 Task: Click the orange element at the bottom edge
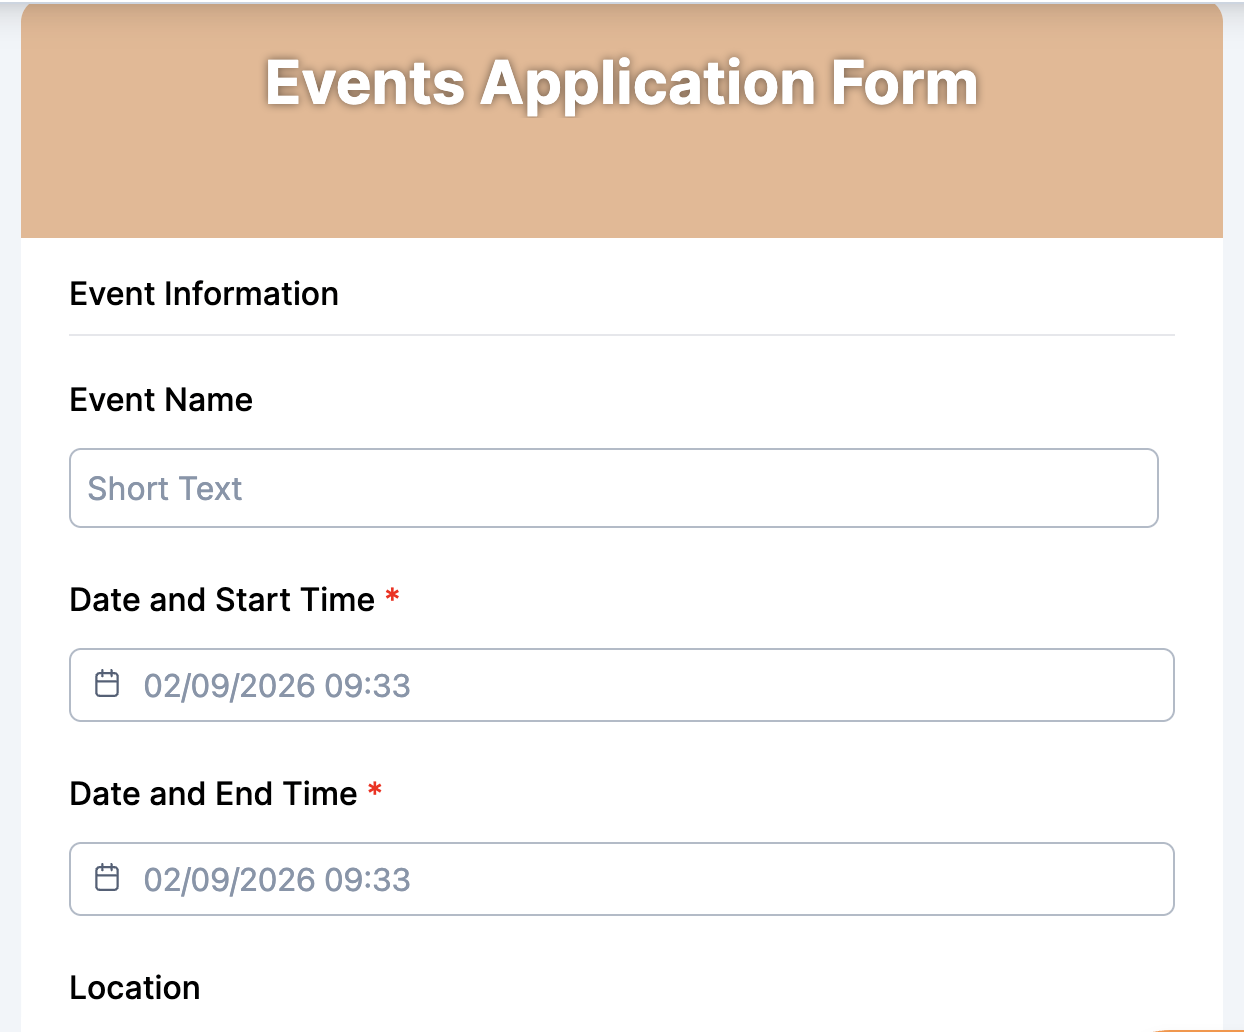pyautogui.click(x=1190, y=1028)
